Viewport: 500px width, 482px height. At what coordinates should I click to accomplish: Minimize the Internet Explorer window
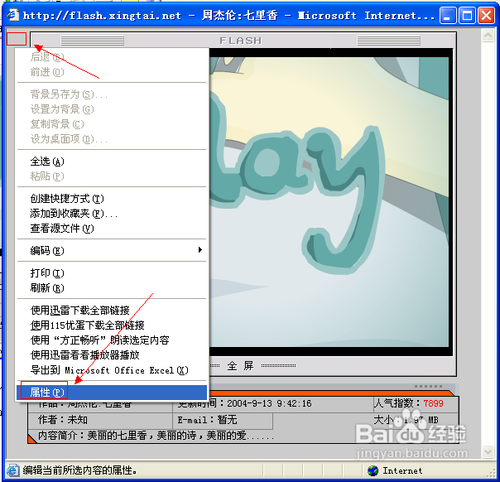(447, 15)
